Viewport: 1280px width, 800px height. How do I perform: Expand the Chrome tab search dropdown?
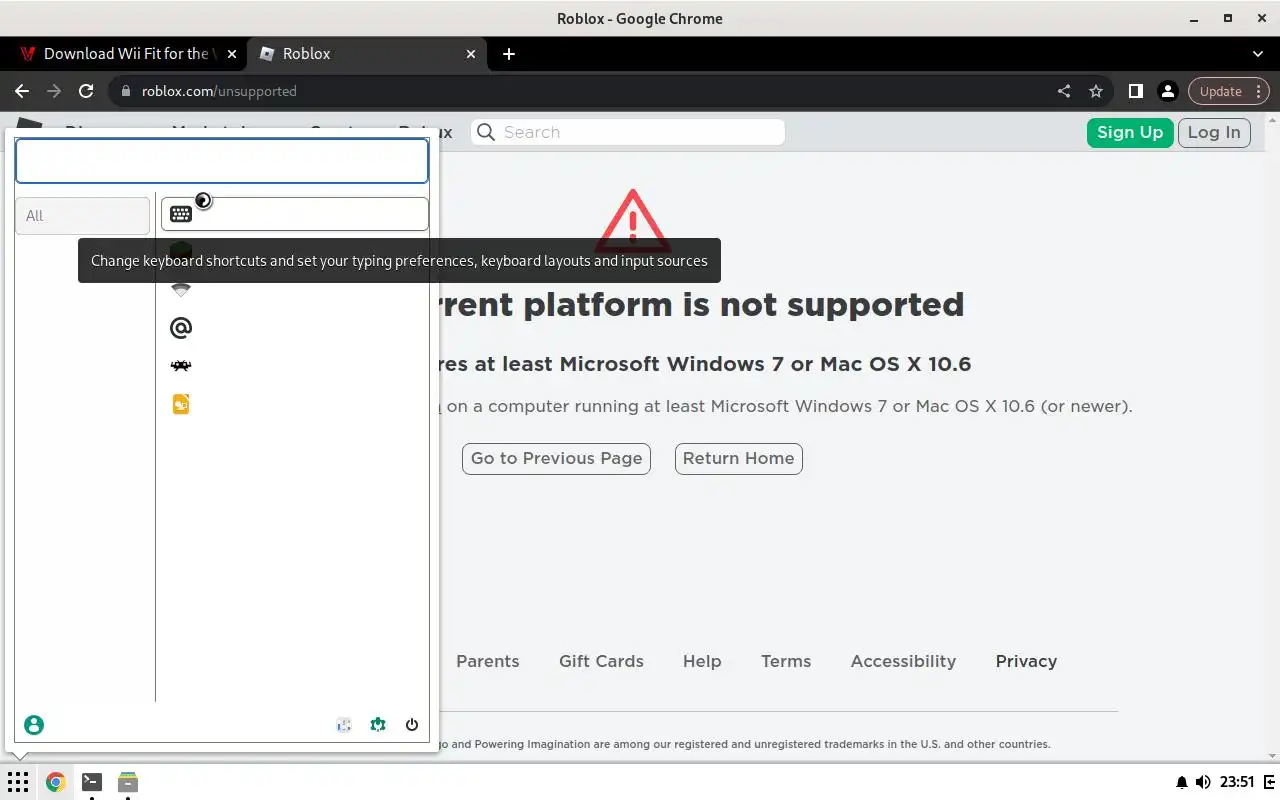[1258, 54]
